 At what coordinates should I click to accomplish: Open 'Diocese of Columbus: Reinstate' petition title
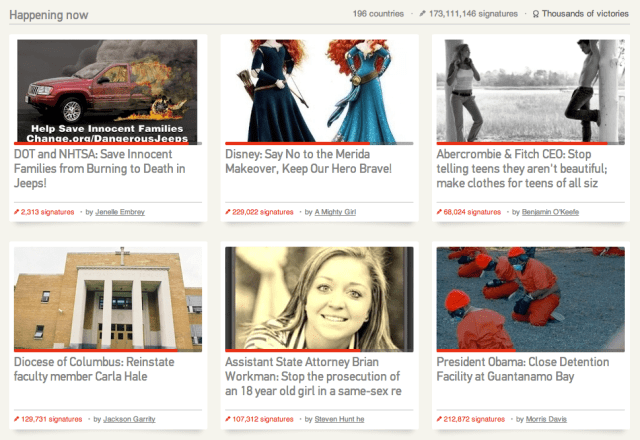coord(94,369)
